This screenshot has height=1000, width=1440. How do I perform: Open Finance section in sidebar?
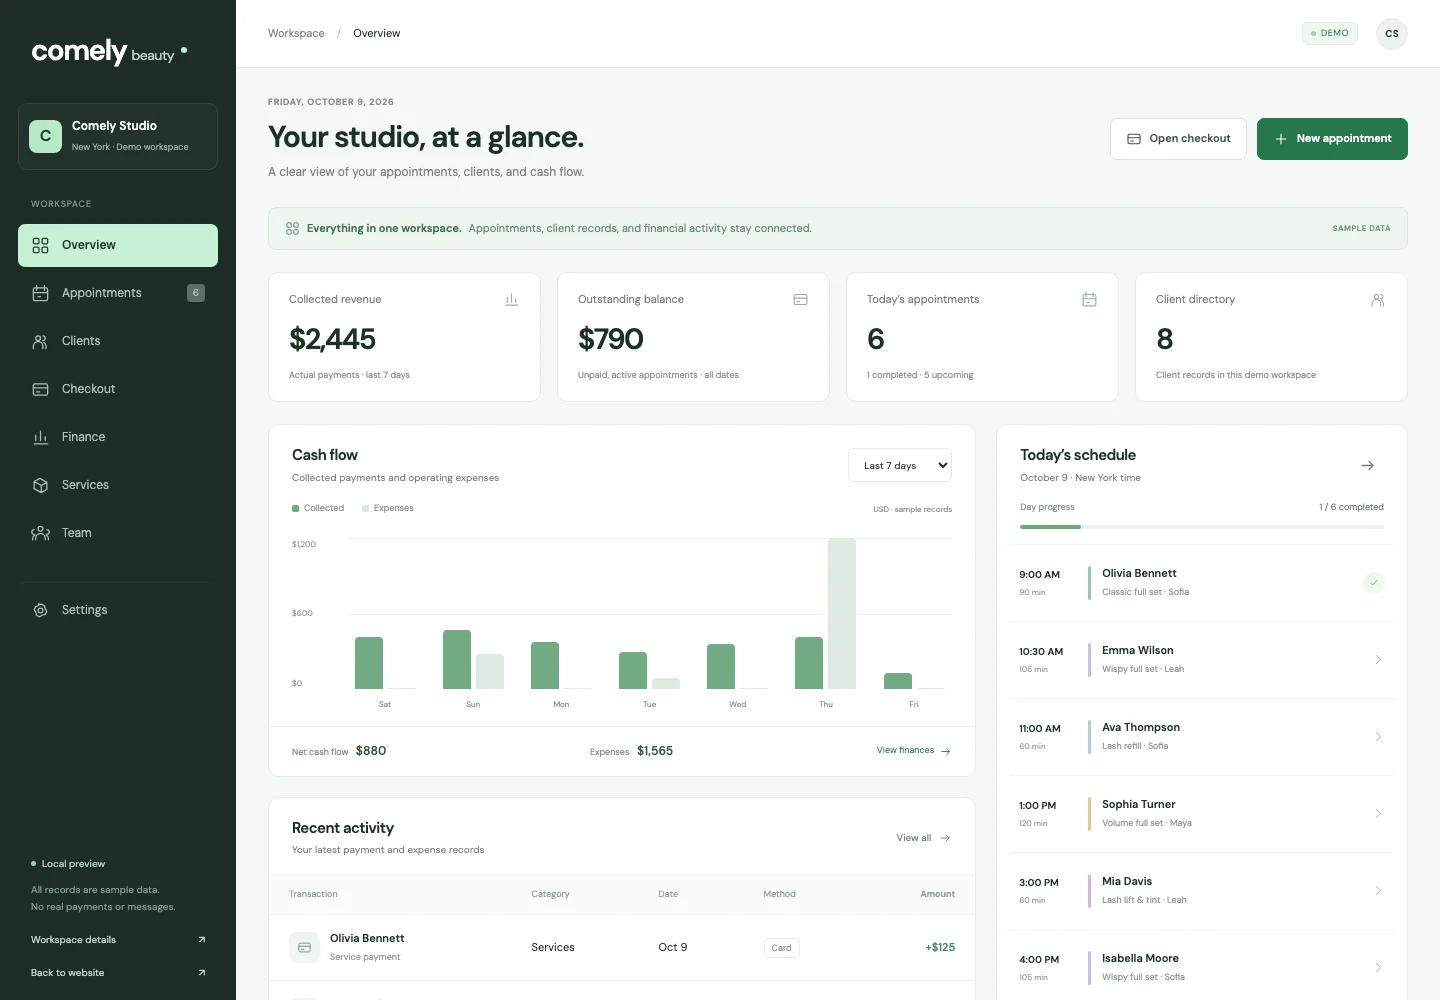point(118,437)
